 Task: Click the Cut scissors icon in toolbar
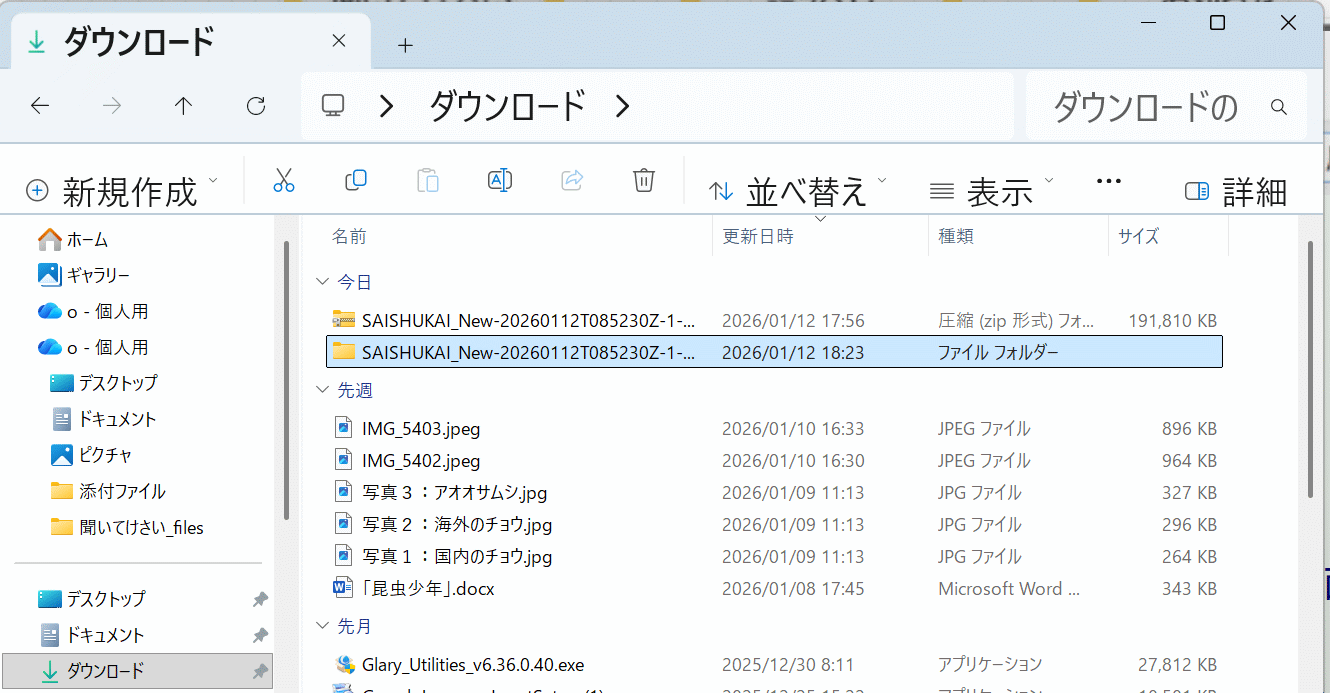[x=284, y=181]
